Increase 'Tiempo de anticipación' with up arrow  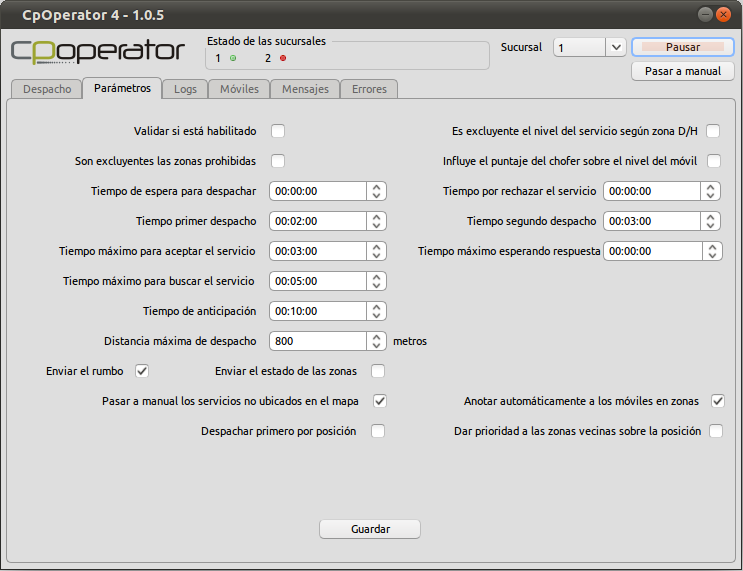[x=376, y=307]
